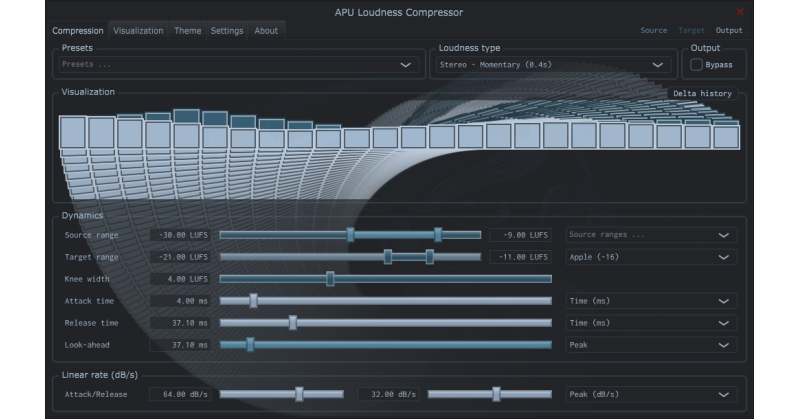The height and width of the screenshot is (419, 800).
Task: Click the Source range upper slider handle
Action: (438, 235)
